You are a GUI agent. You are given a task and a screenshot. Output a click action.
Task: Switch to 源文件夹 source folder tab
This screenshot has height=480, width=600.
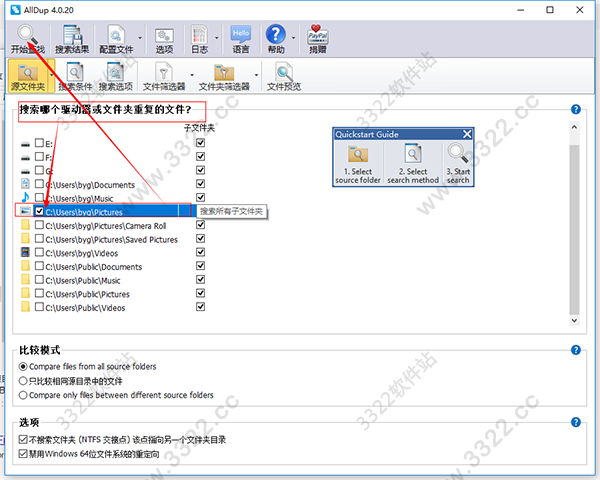28,75
